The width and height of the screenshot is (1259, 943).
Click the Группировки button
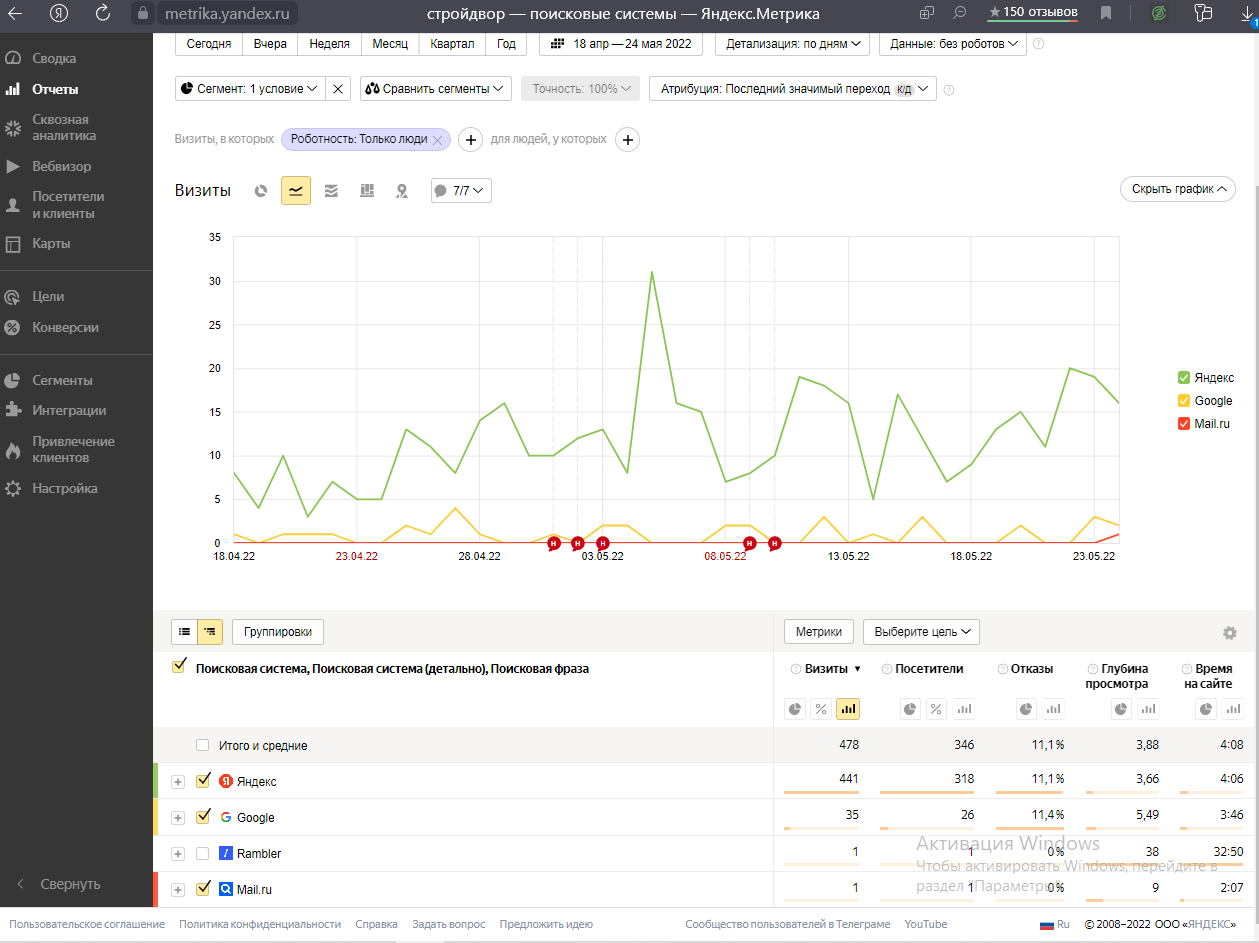[278, 632]
